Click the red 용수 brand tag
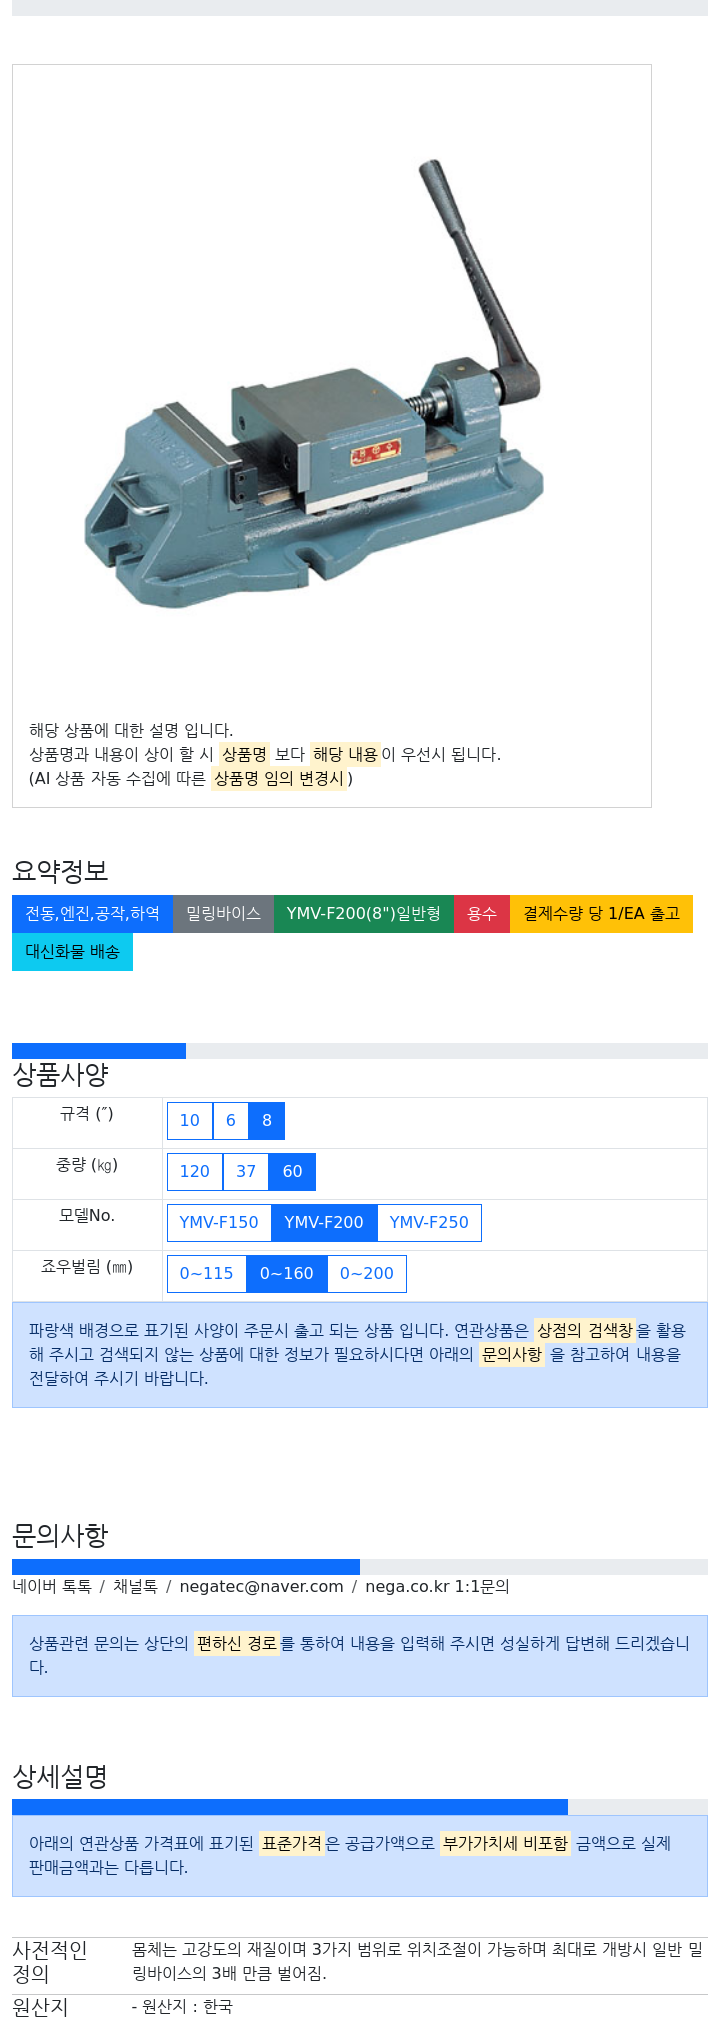 pos(482,914)
